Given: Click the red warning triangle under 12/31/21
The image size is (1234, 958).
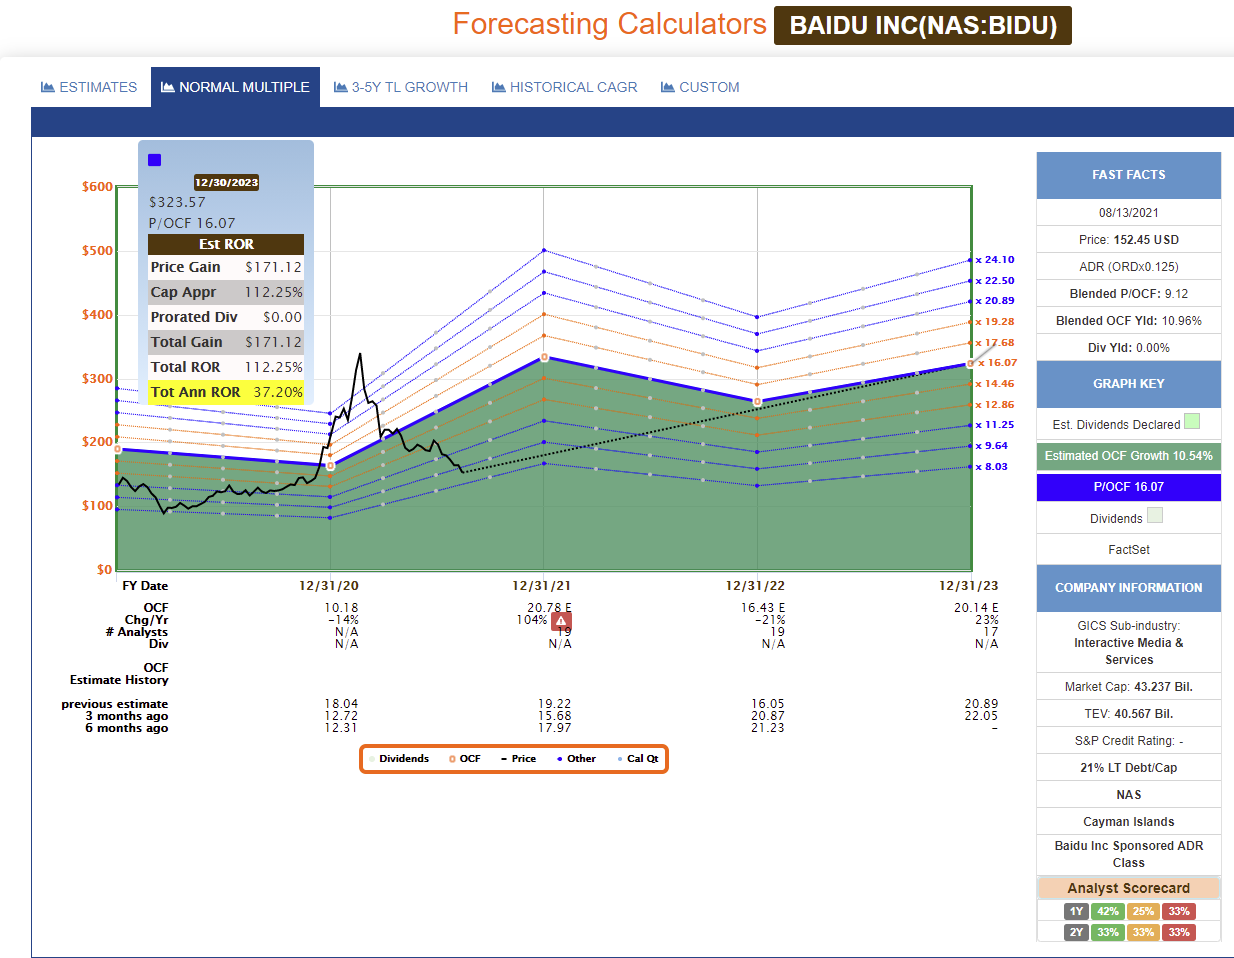Looking at the screenshot, I should coord(561,621).
